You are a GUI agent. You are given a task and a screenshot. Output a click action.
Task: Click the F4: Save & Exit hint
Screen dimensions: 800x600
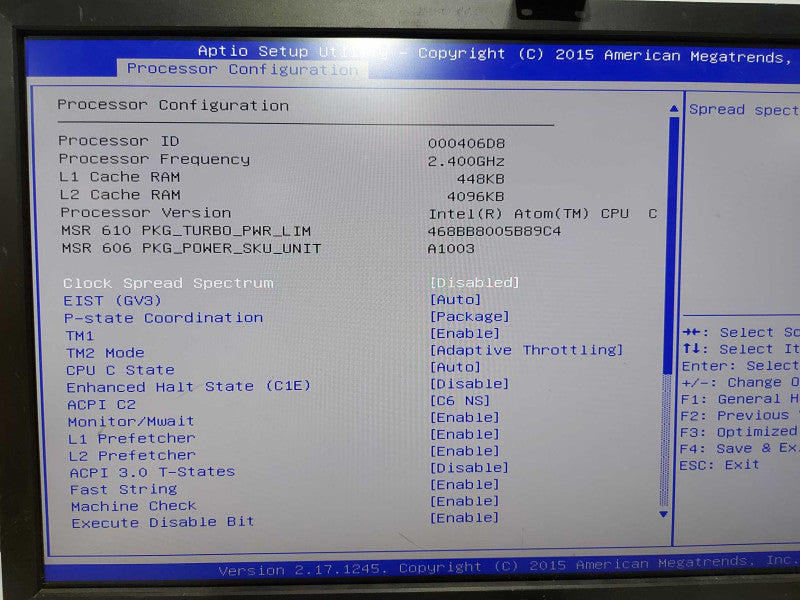(x=740, y=448)
